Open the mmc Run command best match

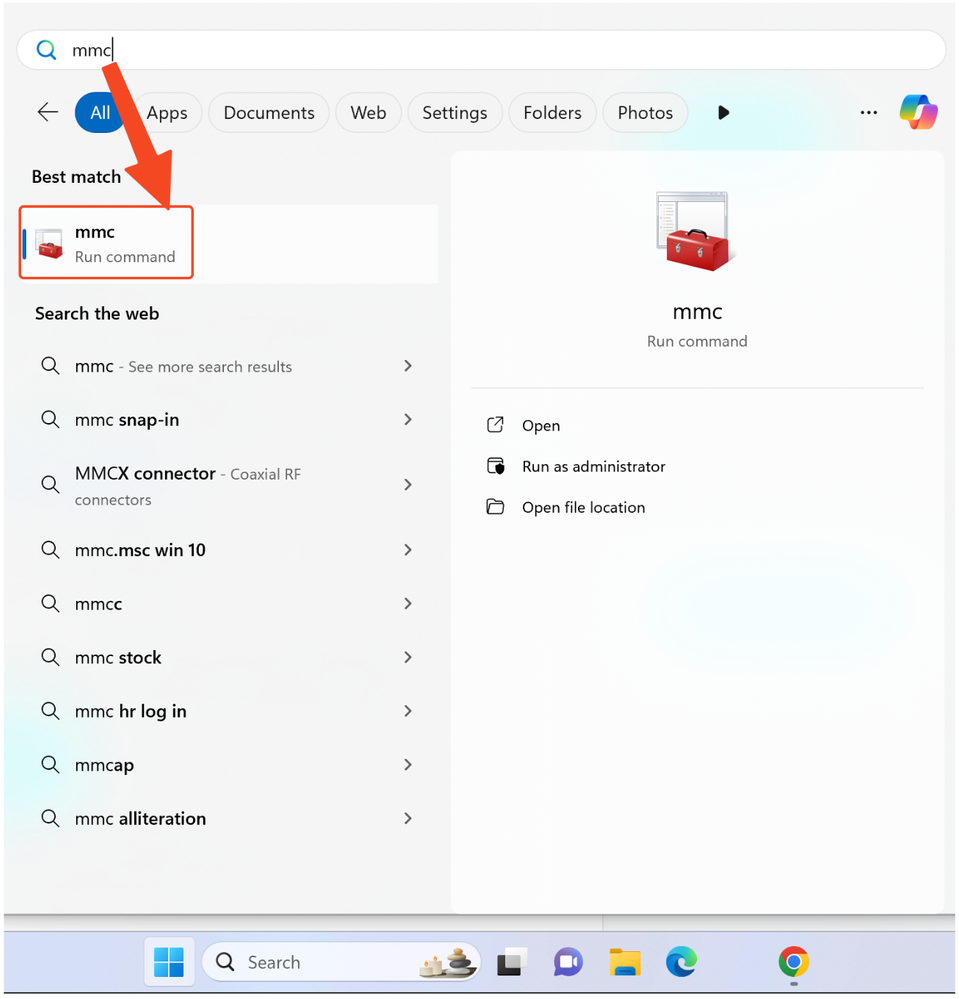pyautogui.click(x=229, y=243)
